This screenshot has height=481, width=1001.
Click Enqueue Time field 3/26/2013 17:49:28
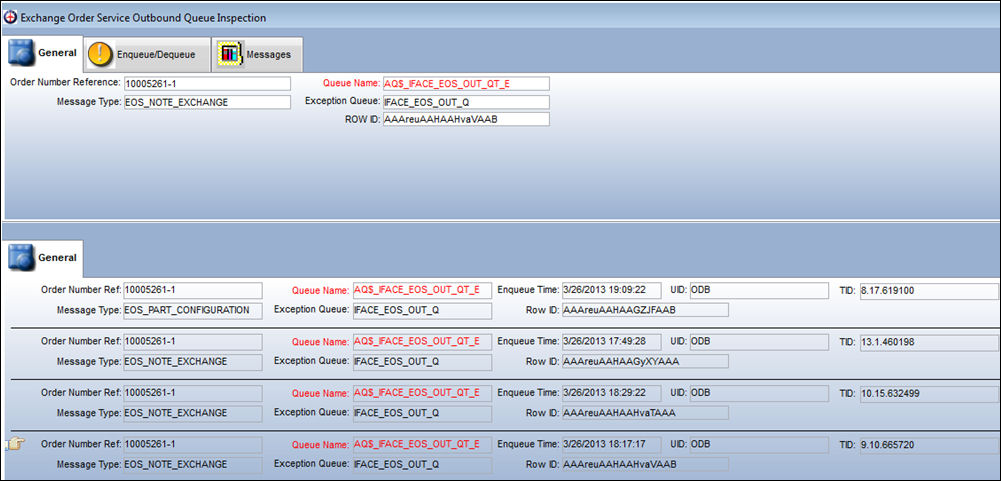[x=612, y=342]
